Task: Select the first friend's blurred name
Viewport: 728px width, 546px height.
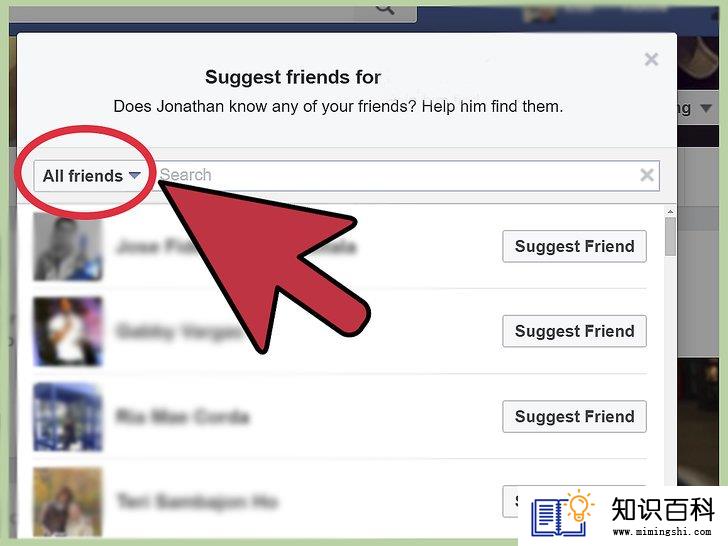Action: tap(236, 246)
